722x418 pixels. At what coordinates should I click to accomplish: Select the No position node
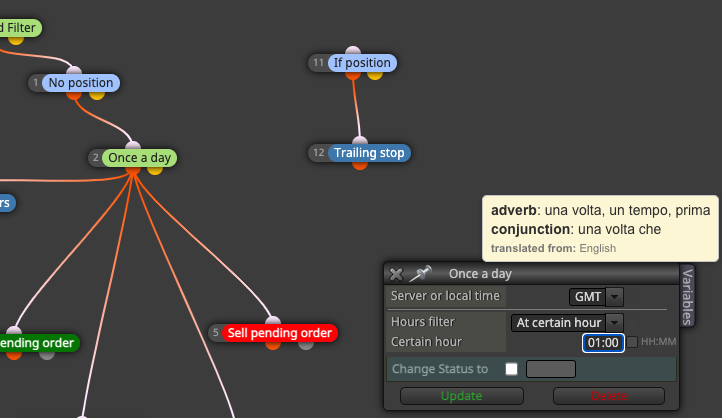tap(81, 83)
